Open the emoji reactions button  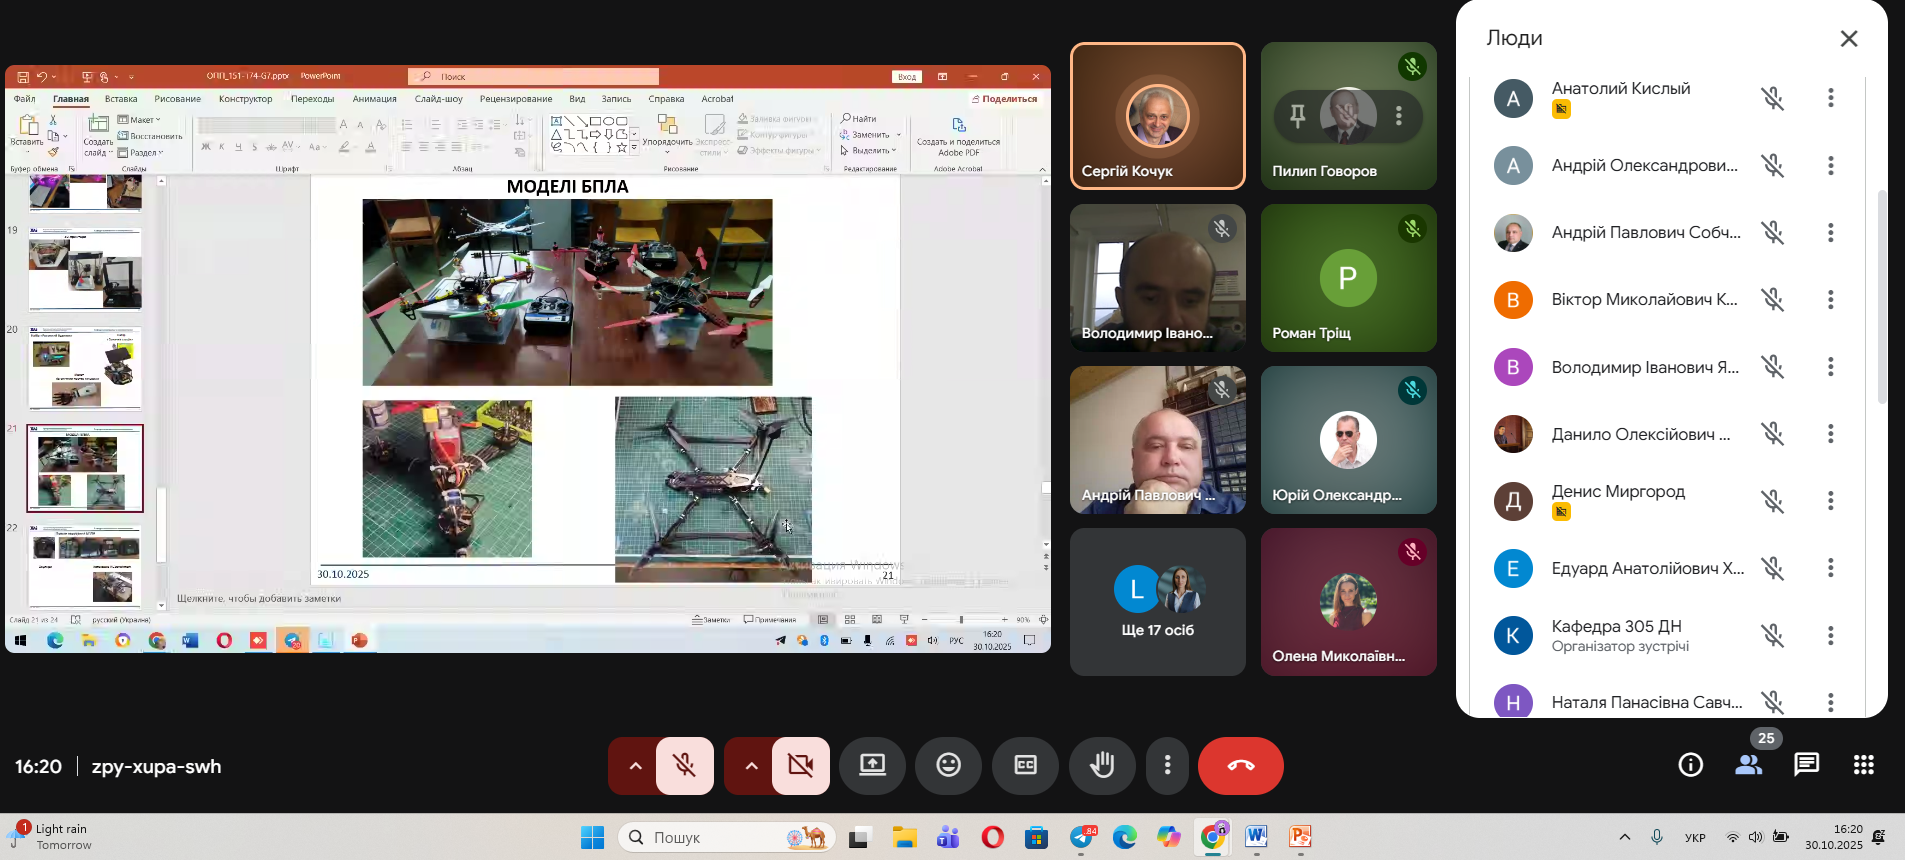(x=948, y=766)
